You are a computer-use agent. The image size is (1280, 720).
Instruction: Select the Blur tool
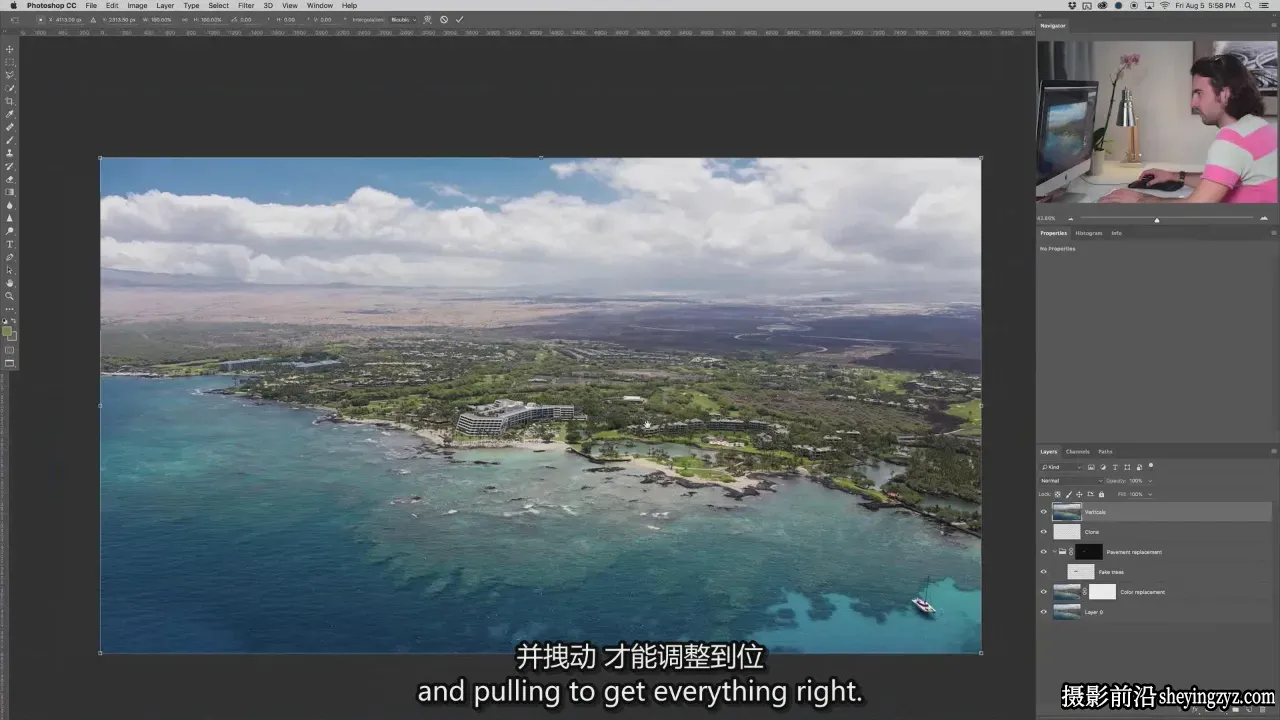click(x=10, y=205)
